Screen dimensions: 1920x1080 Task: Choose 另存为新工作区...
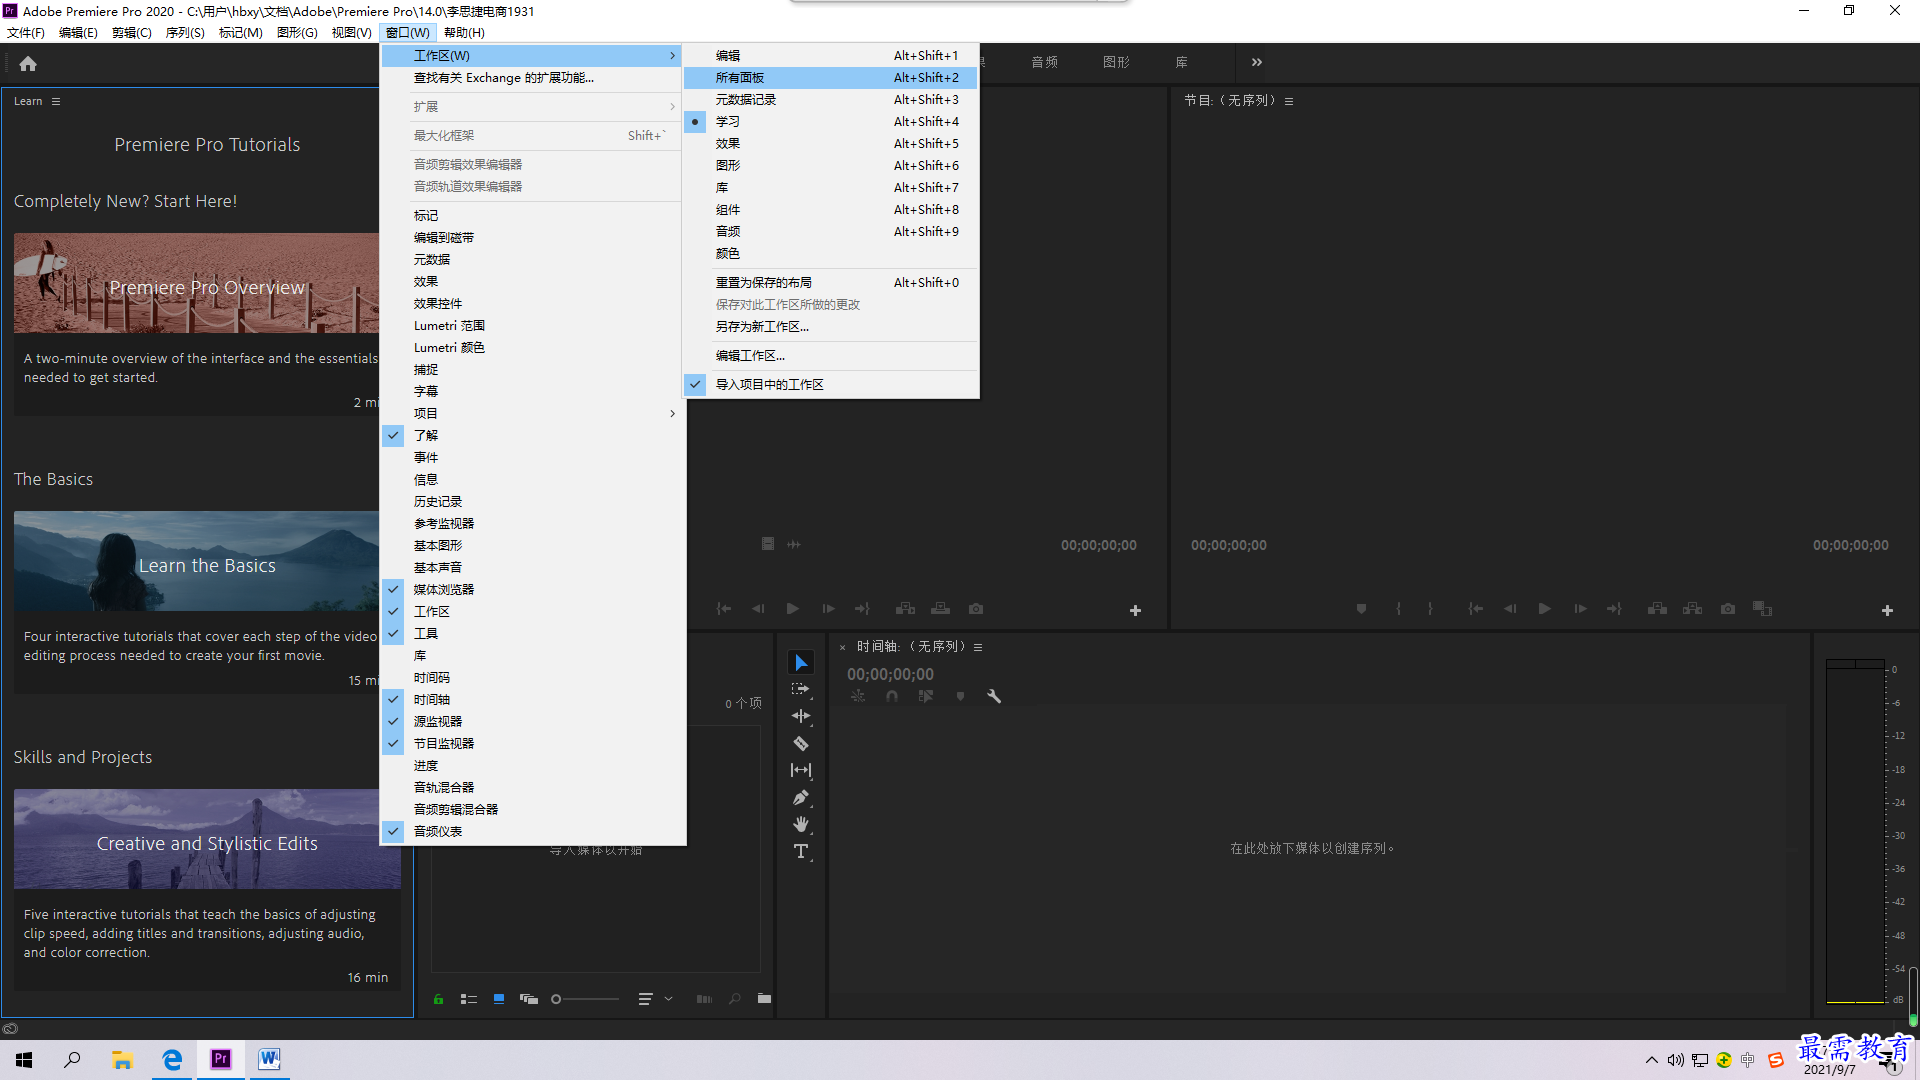830,326
